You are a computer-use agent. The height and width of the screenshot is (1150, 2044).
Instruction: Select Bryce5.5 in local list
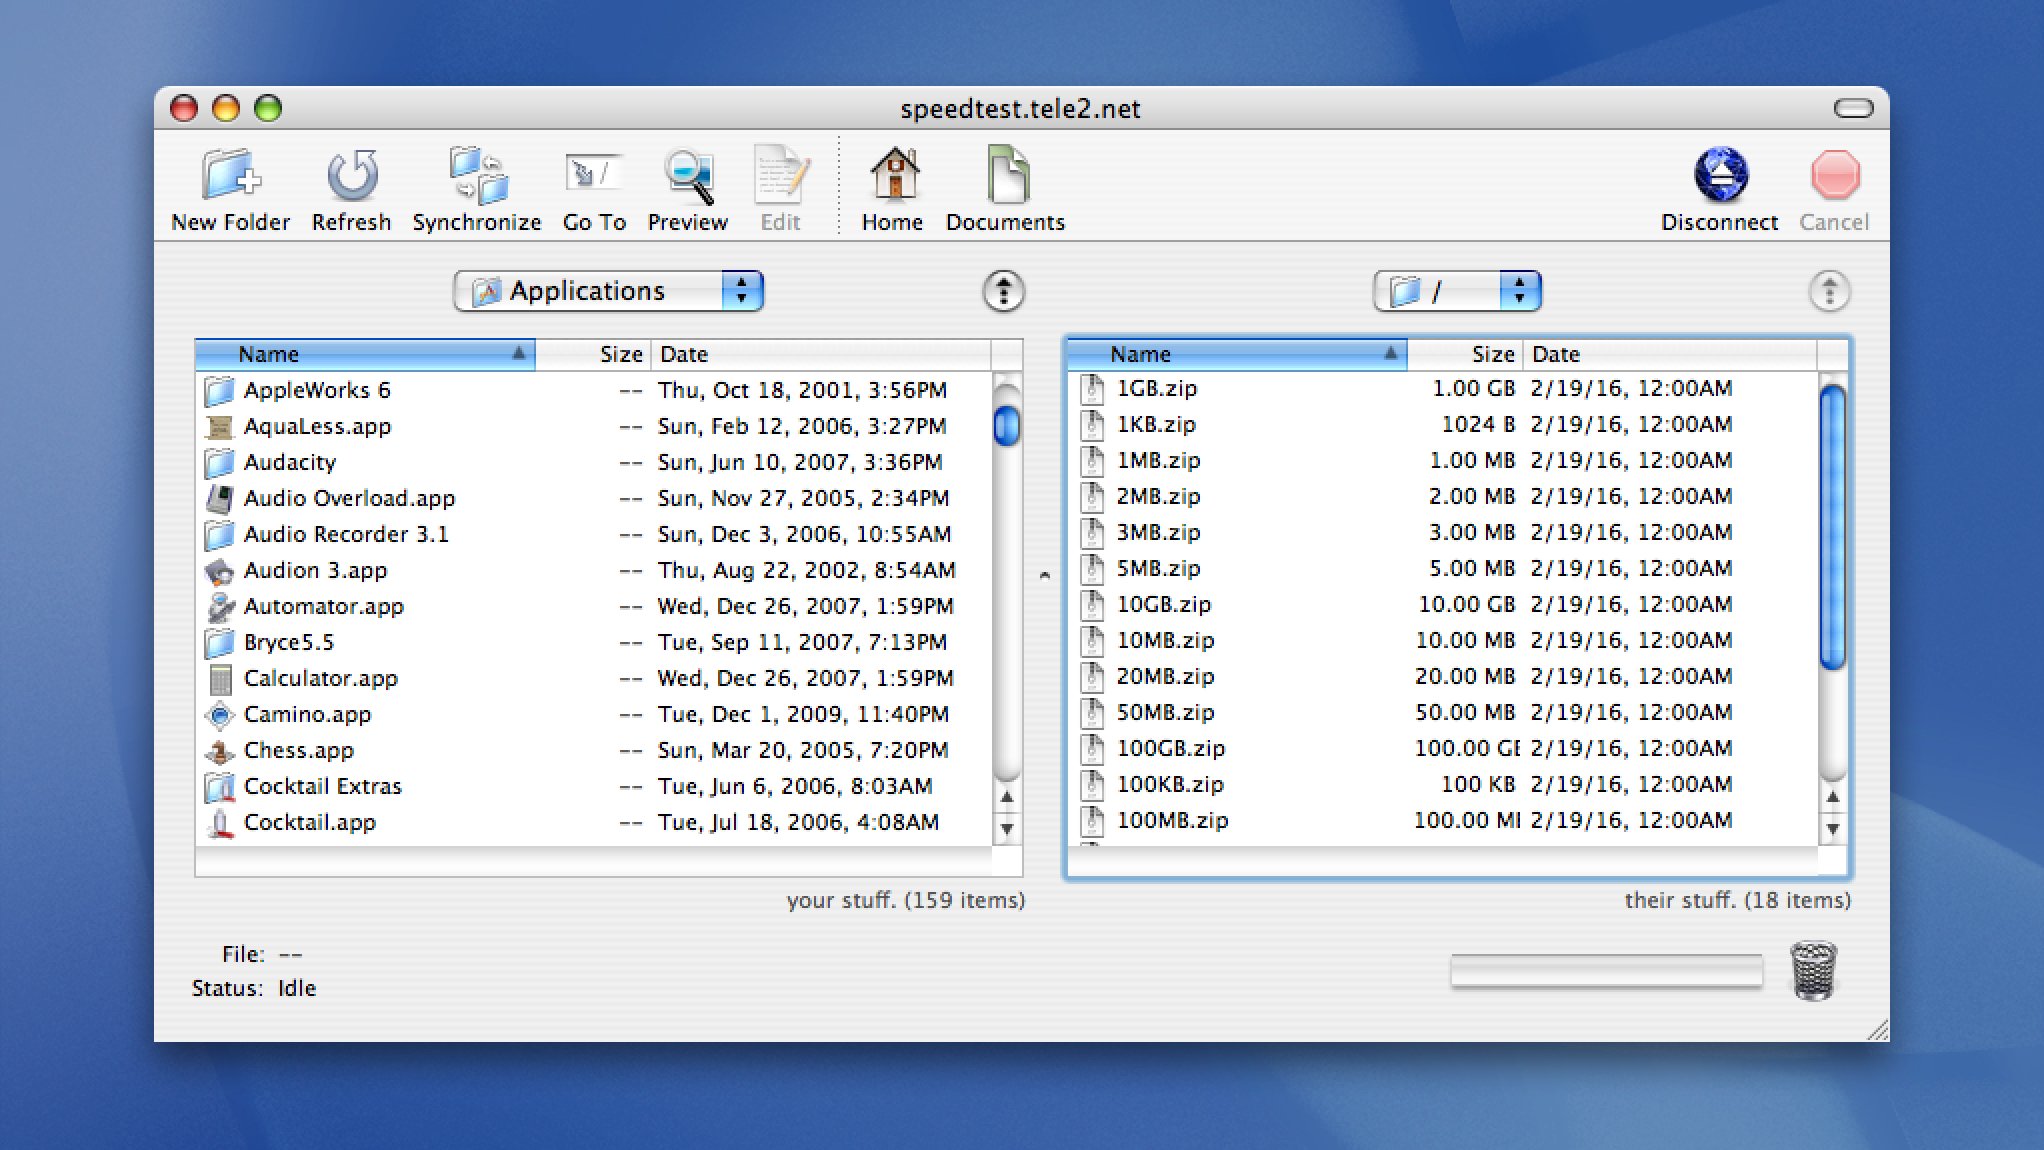(x=593, y=642)
